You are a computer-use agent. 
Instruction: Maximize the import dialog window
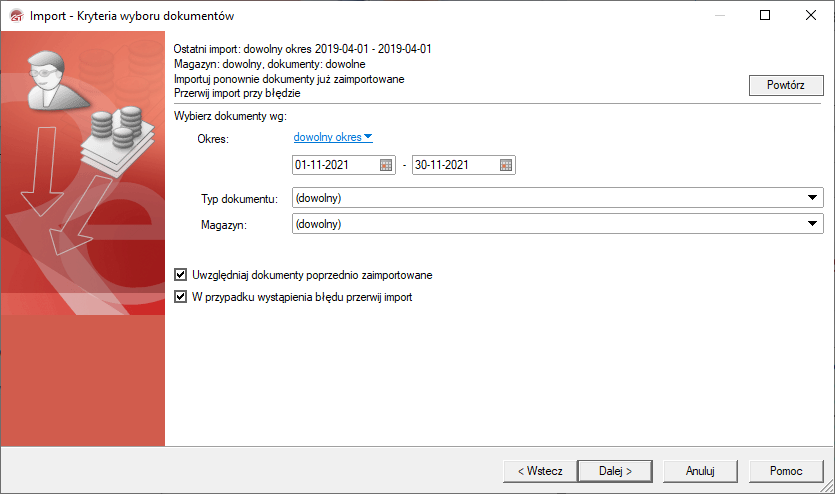pyautogui.click(x=765, y=15)
